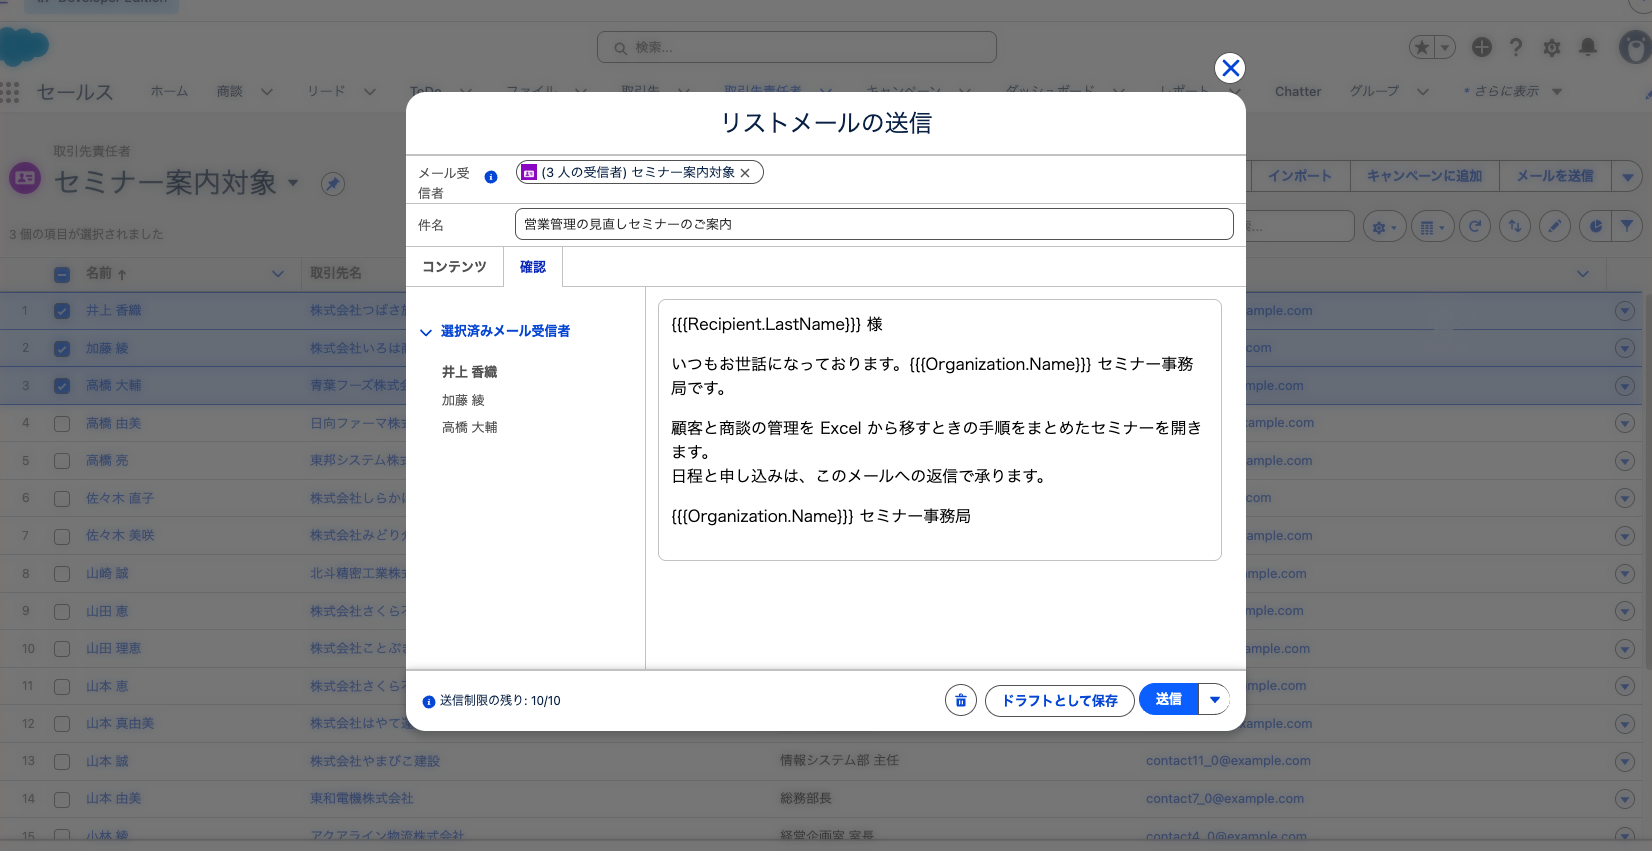Open the Help question mark icon
1652x851 pixels.
(x=1516, y=47)
